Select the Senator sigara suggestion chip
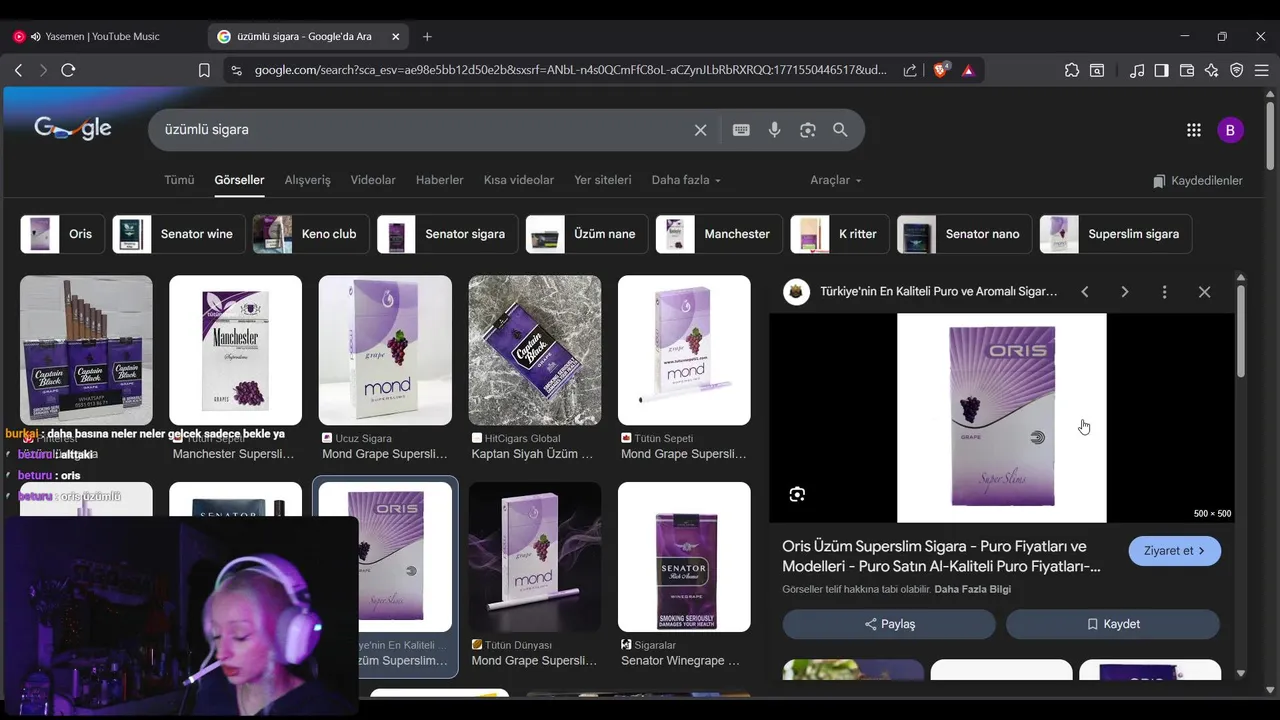 [447, 234]
